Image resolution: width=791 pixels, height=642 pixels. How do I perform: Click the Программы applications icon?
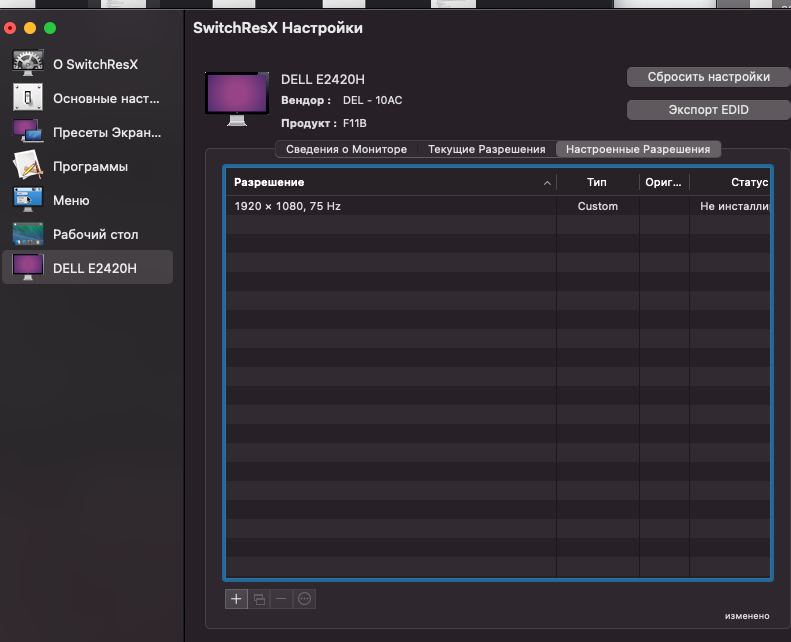click(x=28, y=165)
